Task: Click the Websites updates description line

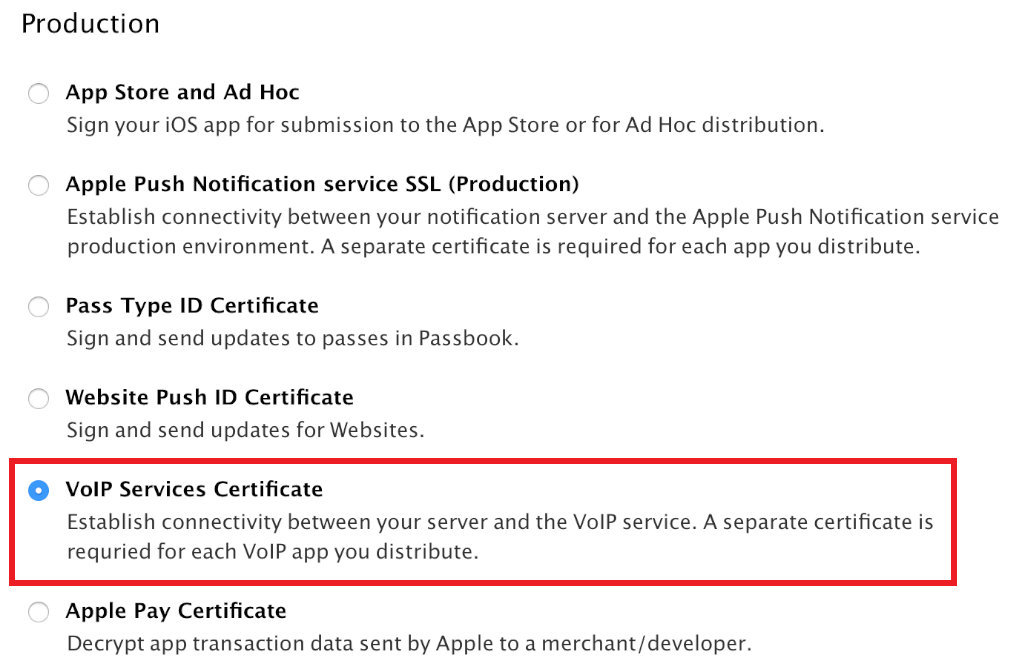Action: point(245,430)
